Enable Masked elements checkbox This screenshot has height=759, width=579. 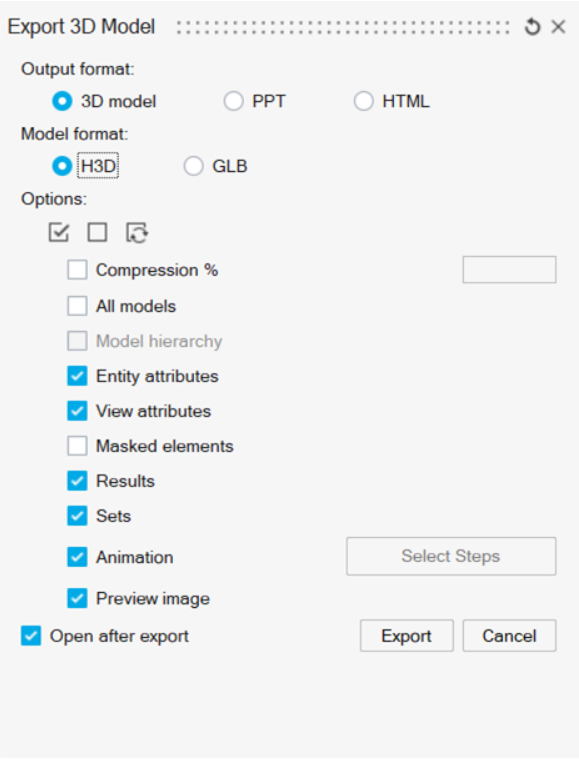77,446
